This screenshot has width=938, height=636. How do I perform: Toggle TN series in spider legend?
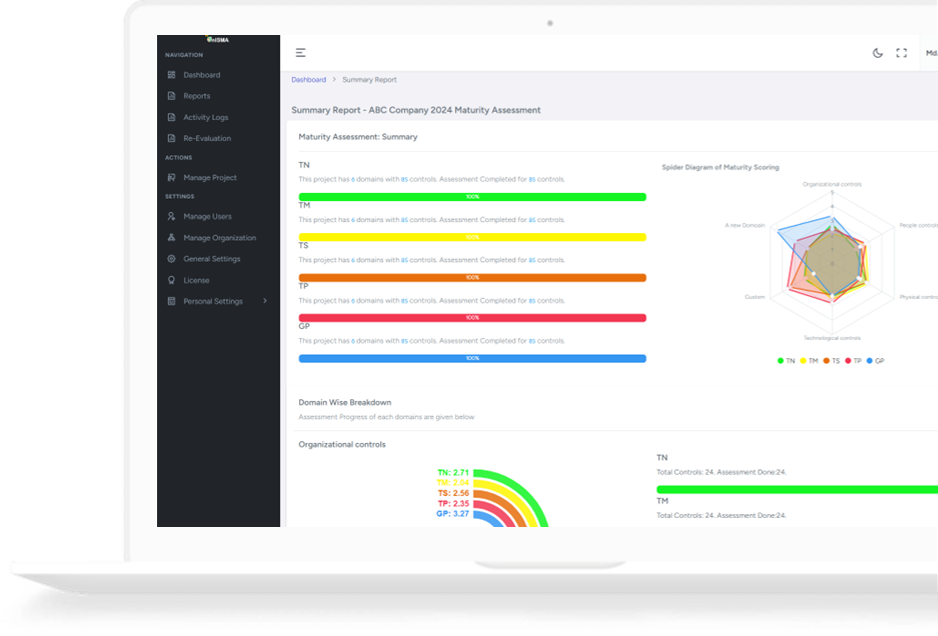(x=786, y=361)
